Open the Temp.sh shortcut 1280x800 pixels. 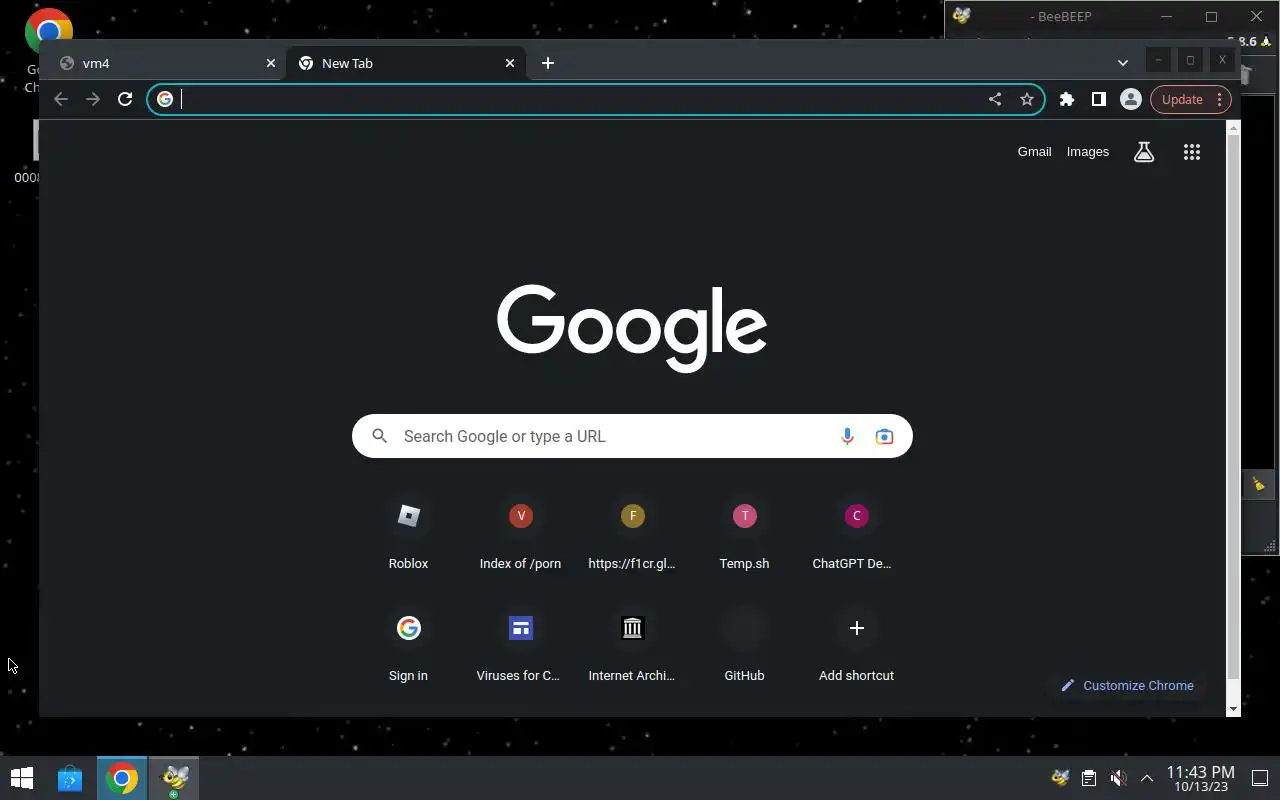click(x=744, y=535)
